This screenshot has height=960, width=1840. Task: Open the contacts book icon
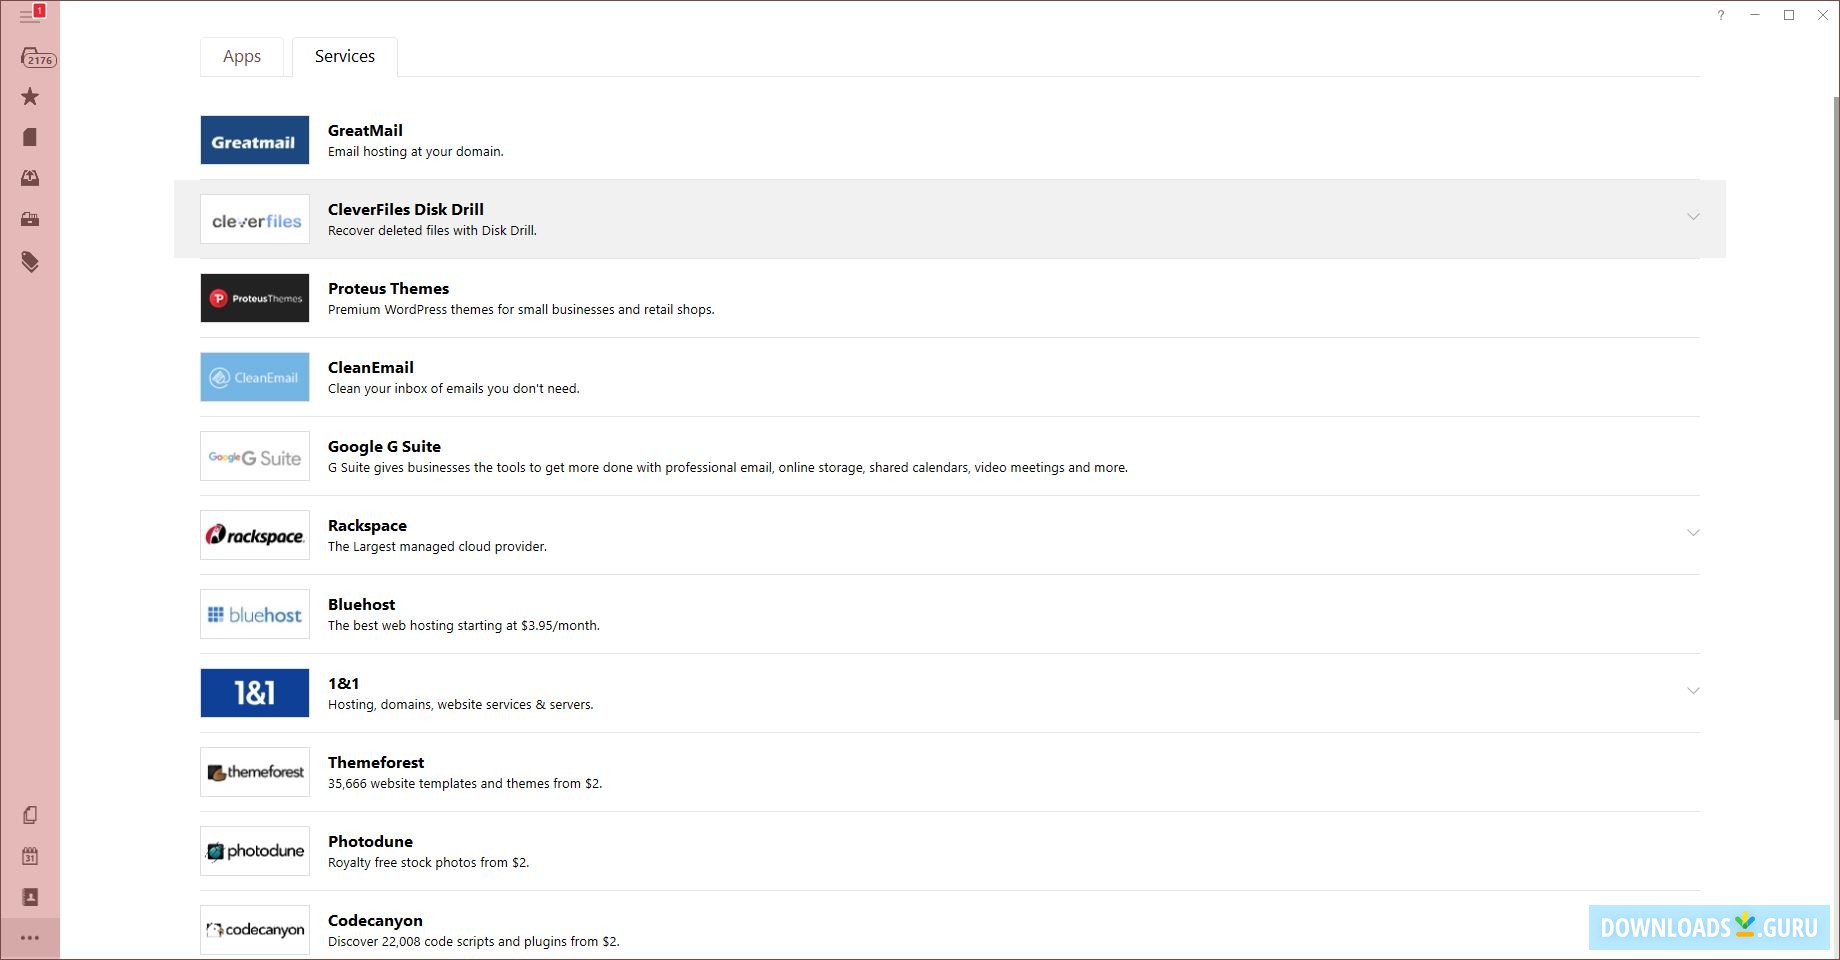(x=30, y=897)
